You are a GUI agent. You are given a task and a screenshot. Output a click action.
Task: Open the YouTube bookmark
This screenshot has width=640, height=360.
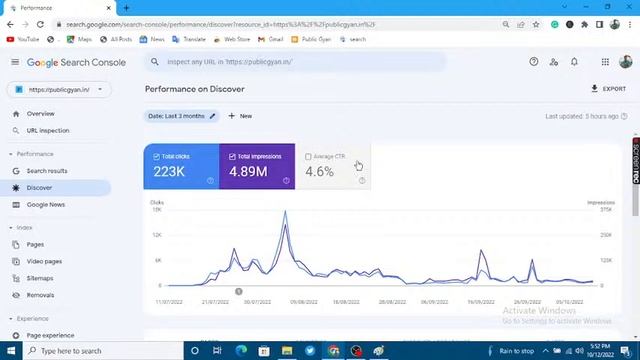tap(23, 39)
